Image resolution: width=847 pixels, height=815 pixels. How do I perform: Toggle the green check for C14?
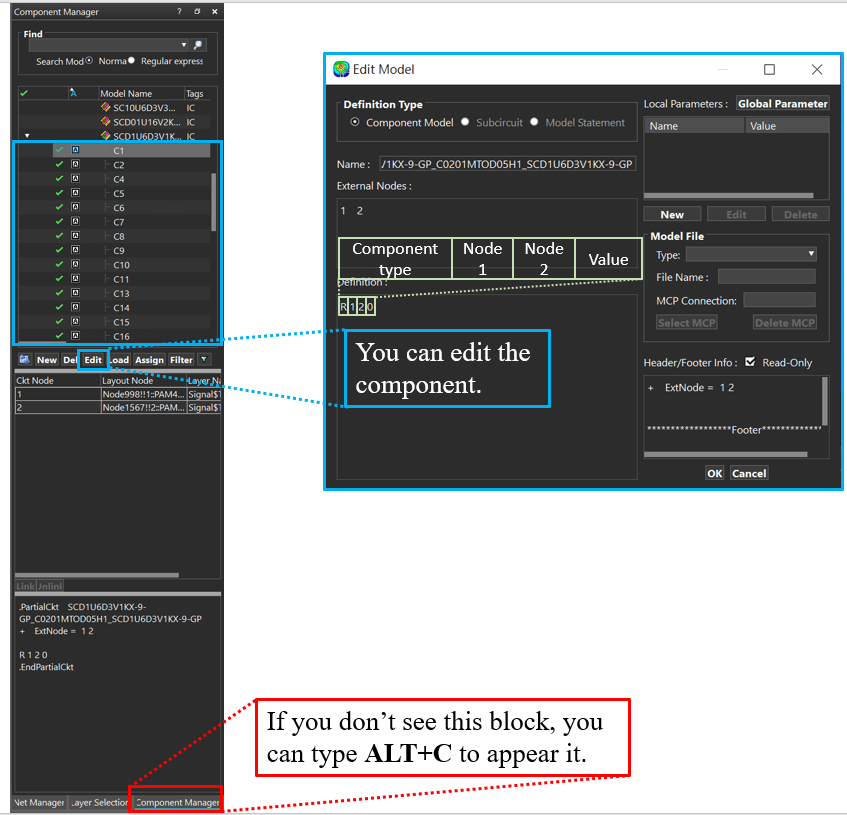pyautogui.click(x=59, y=307)
